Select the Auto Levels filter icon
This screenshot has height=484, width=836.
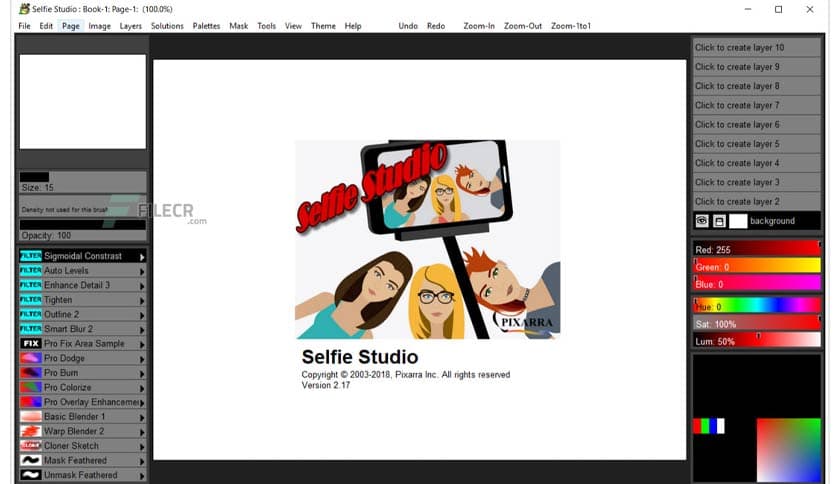point(30,271)
